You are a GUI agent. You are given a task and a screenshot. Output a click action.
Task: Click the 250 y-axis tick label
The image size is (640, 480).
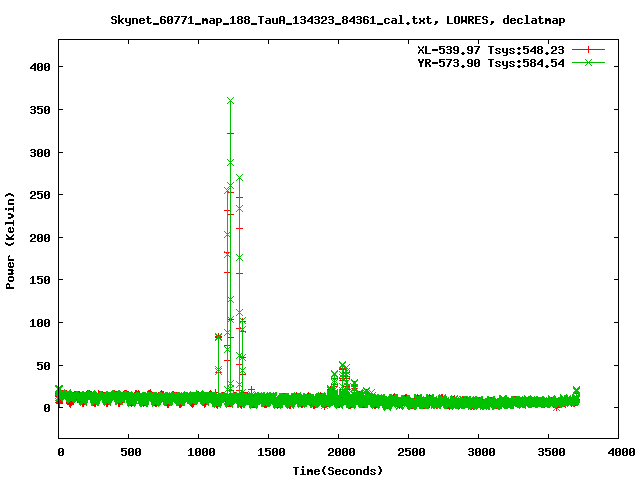(40, 195)
